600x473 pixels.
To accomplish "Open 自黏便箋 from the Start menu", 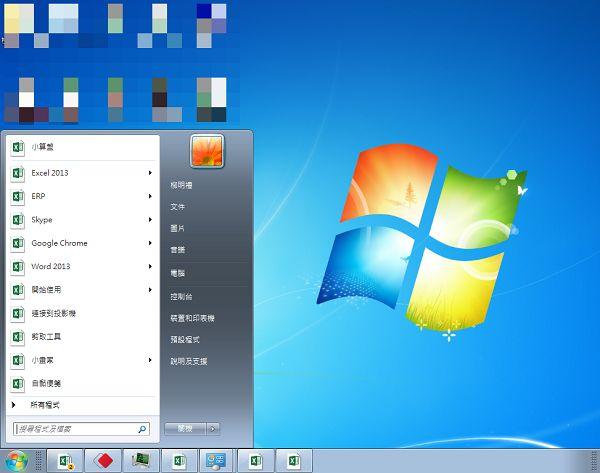I will (82, 383).
